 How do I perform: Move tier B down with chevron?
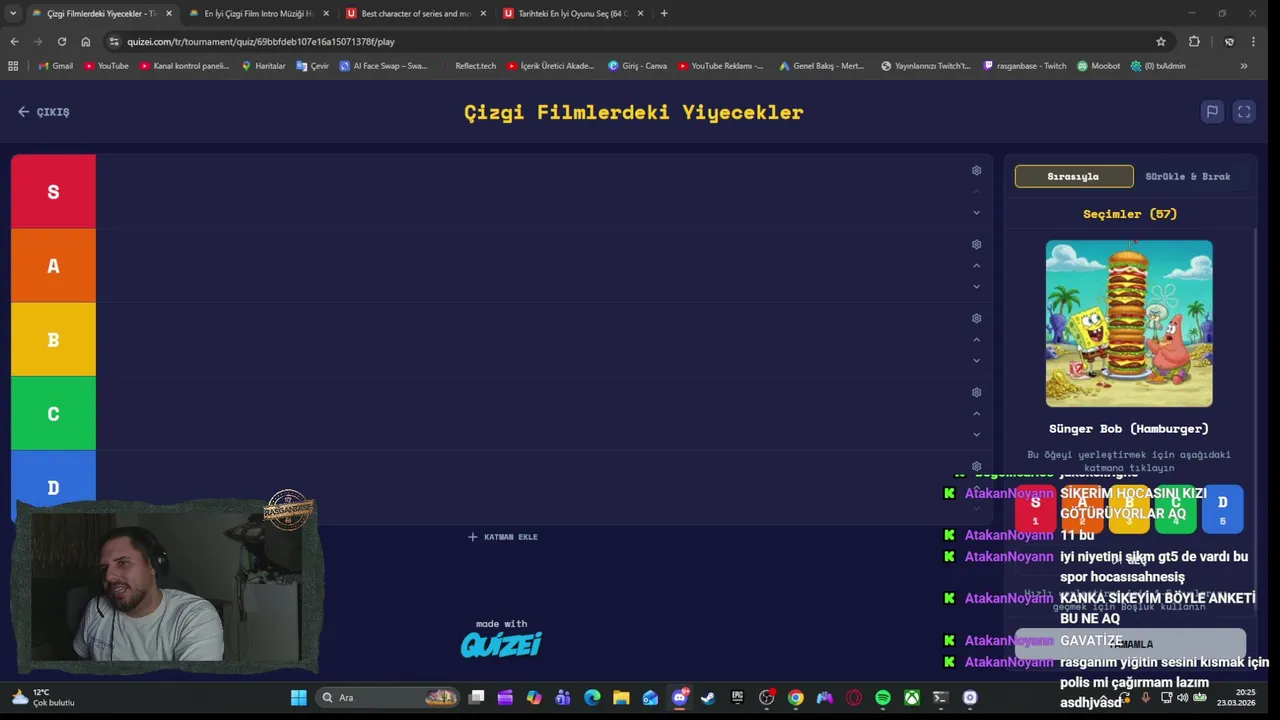click(x=976, y=360)
